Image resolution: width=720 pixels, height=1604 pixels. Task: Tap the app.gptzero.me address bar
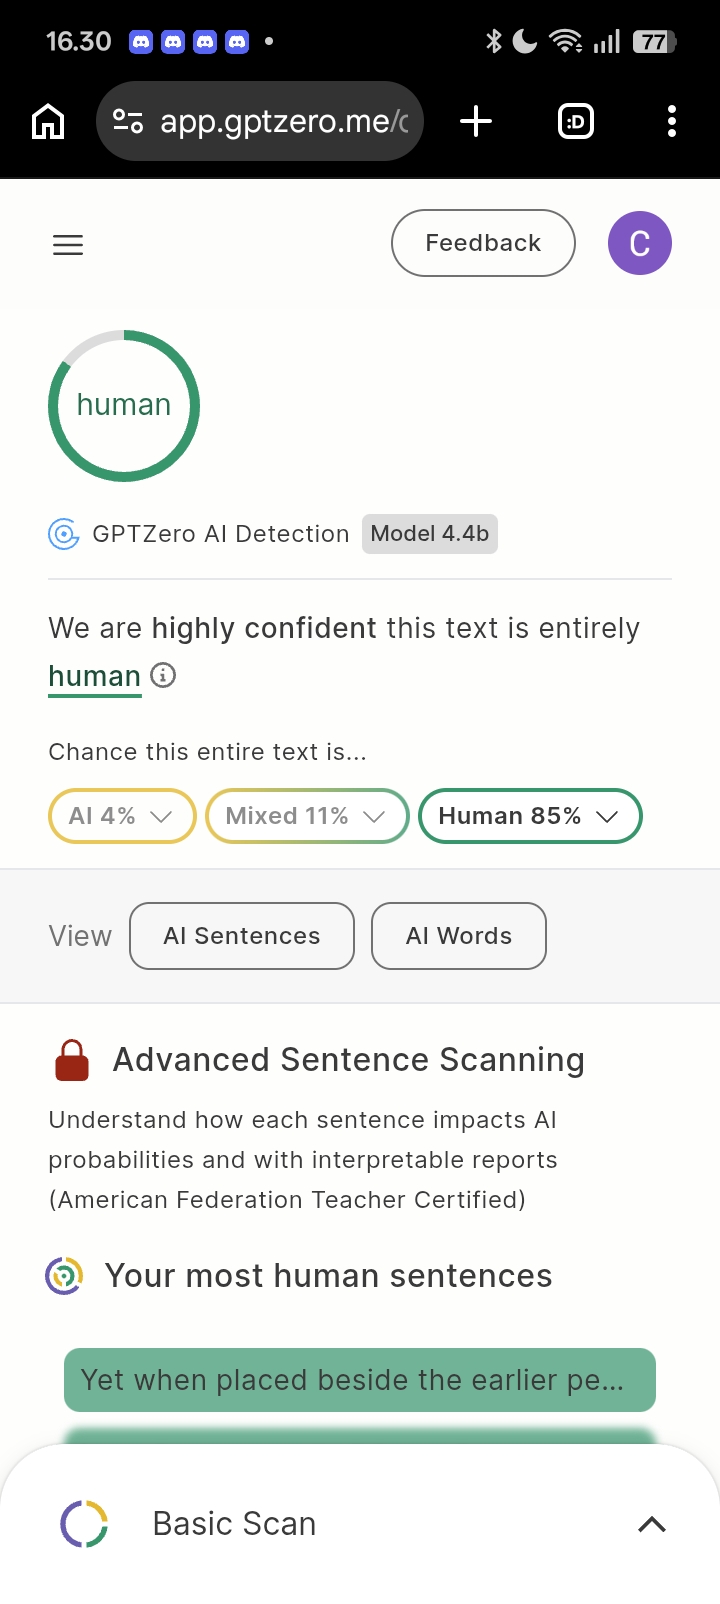pyautogui.click(x=283, y=122)
